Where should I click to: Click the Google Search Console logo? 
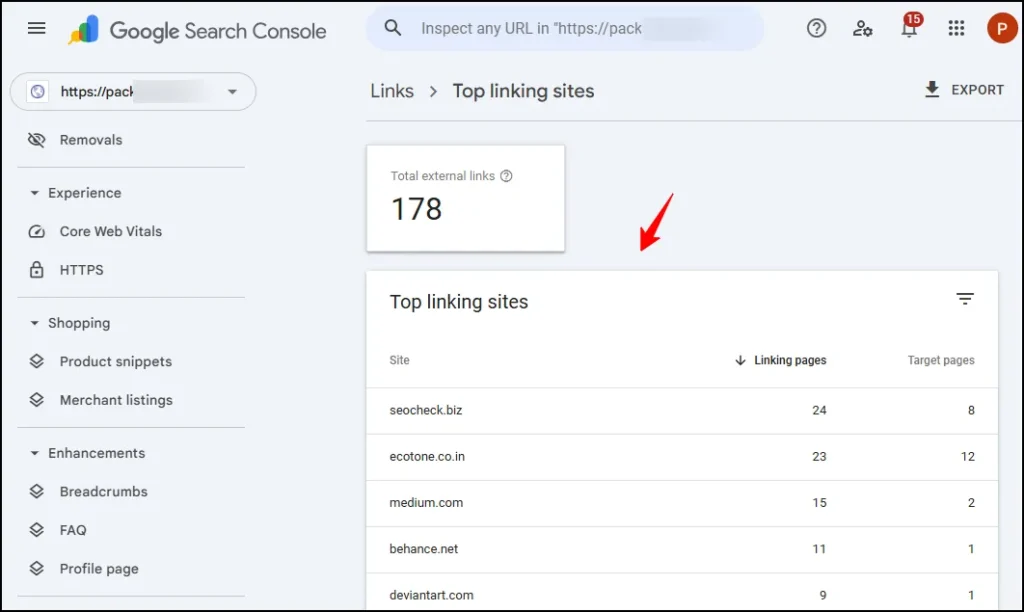[x=196, y=29]
